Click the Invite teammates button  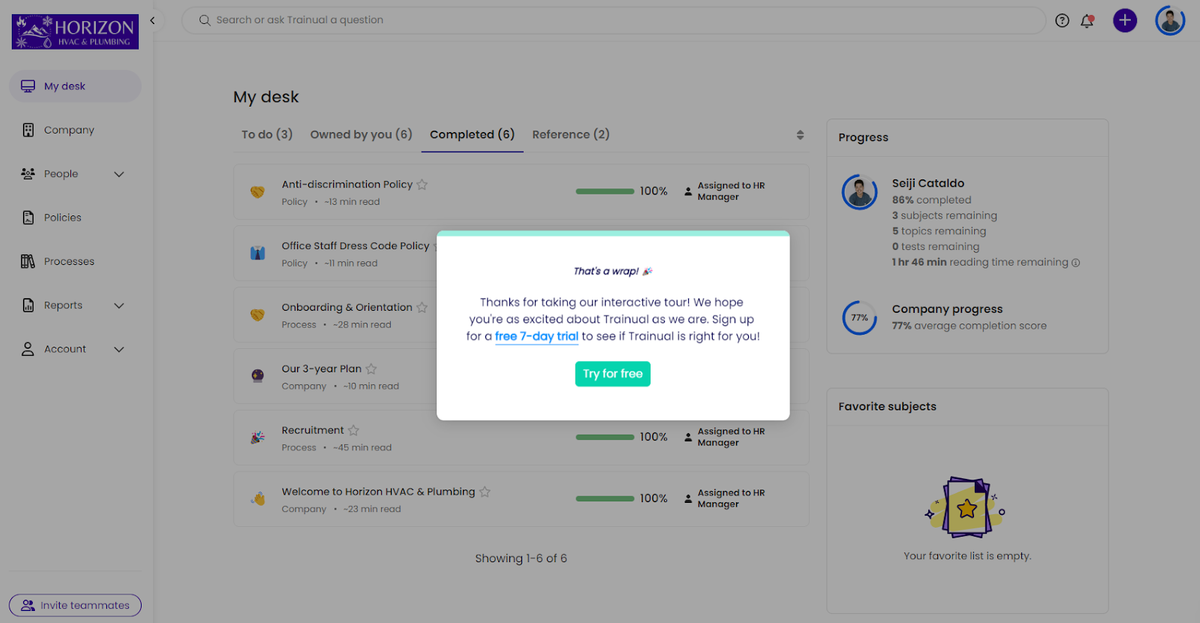point(75,605)
